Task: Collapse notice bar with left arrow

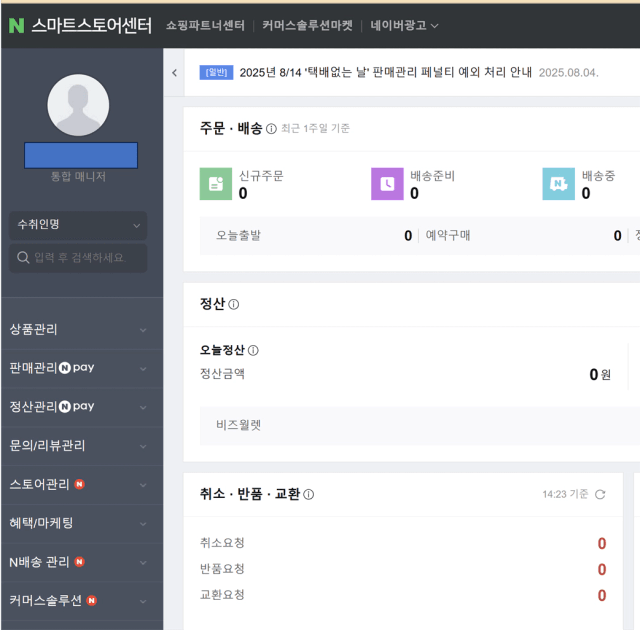Action: pos(175,73)
